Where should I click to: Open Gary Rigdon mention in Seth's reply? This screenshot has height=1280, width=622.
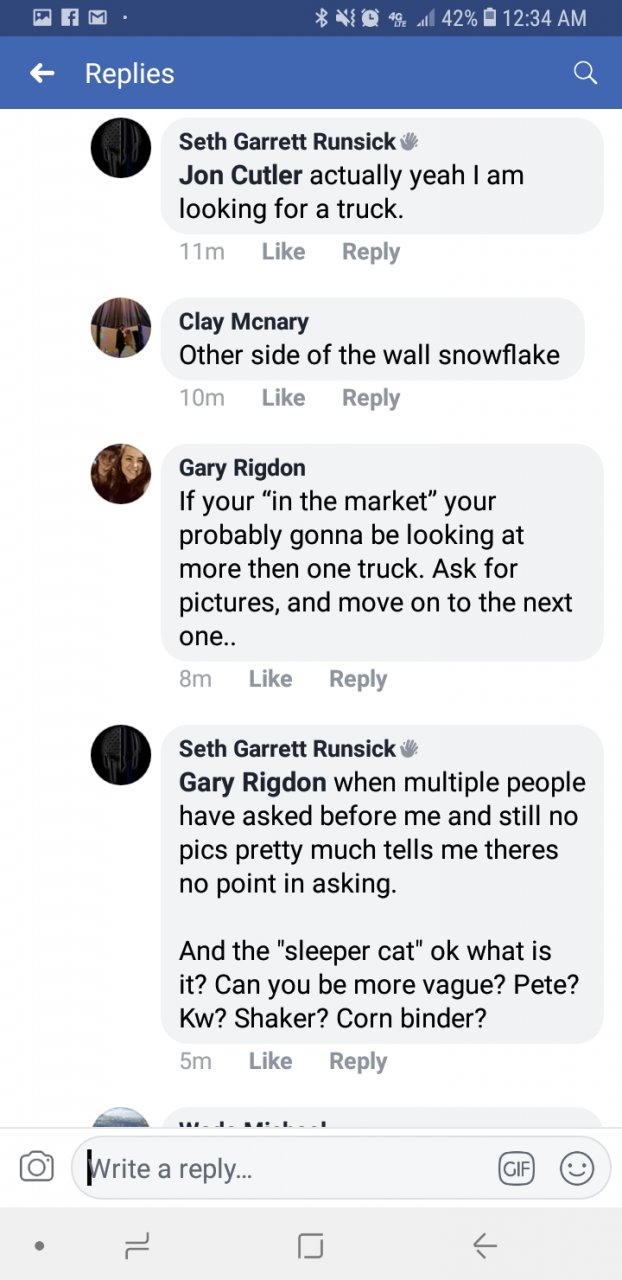click(252, 783)
